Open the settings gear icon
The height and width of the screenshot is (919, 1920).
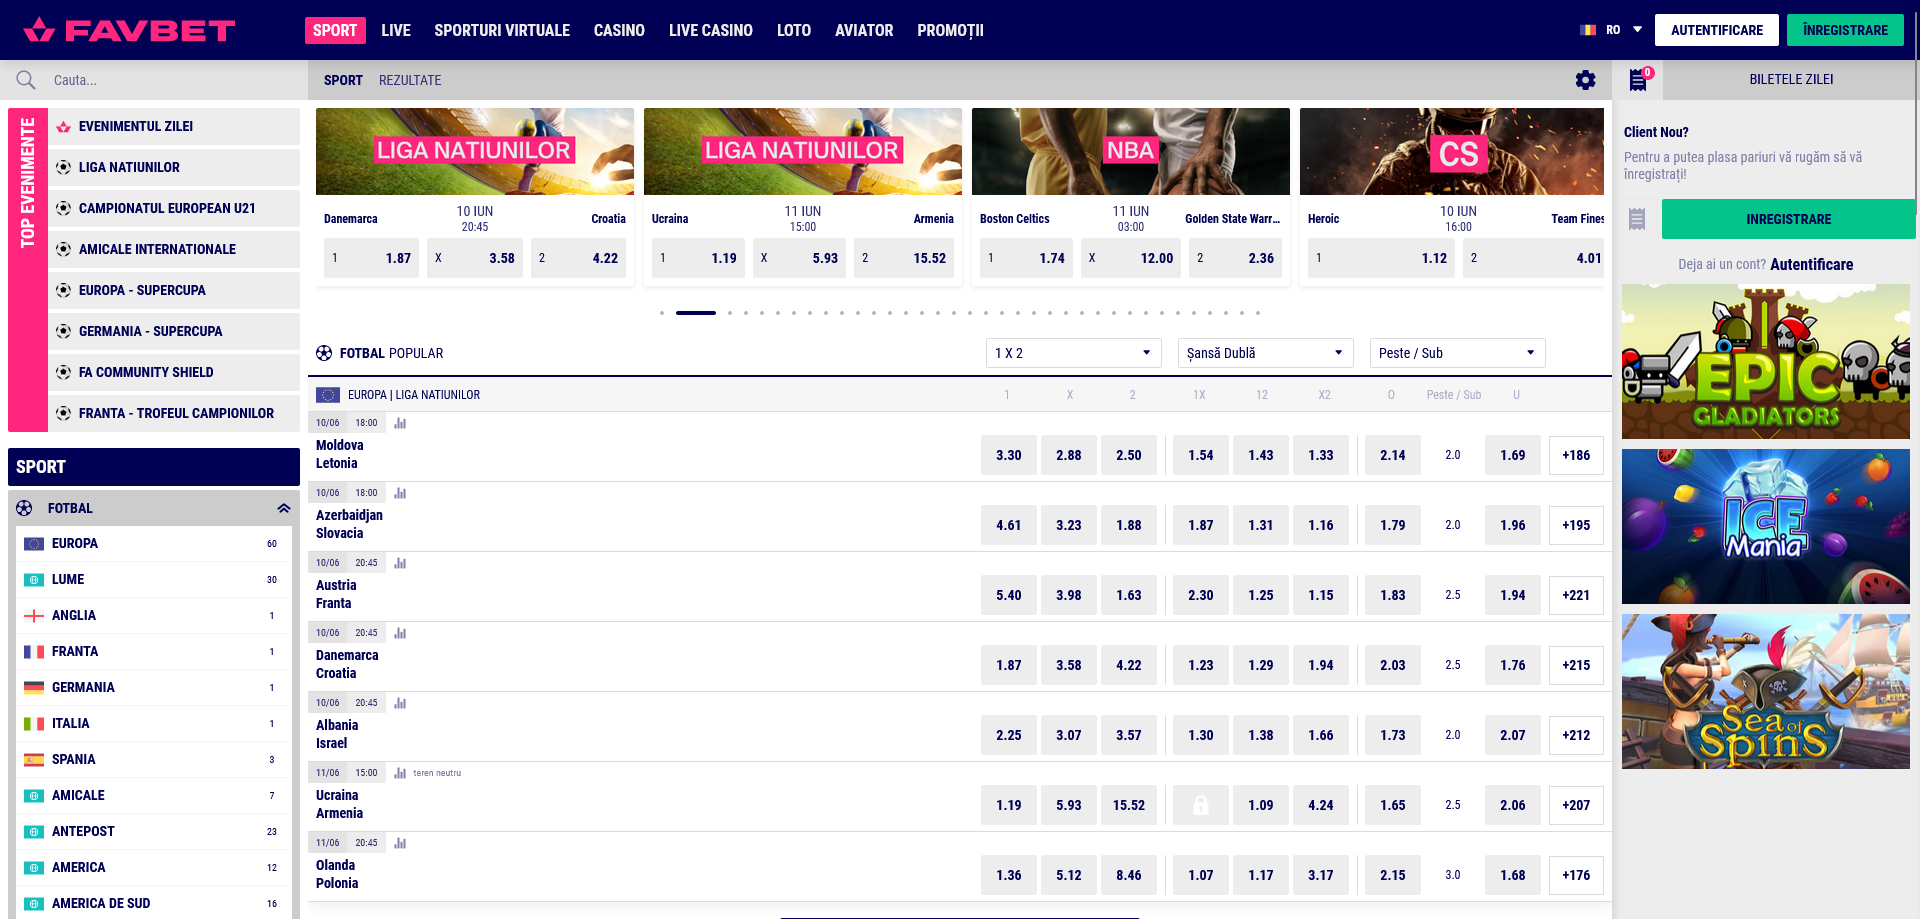pyautogui.click(x=1586, y=80)
